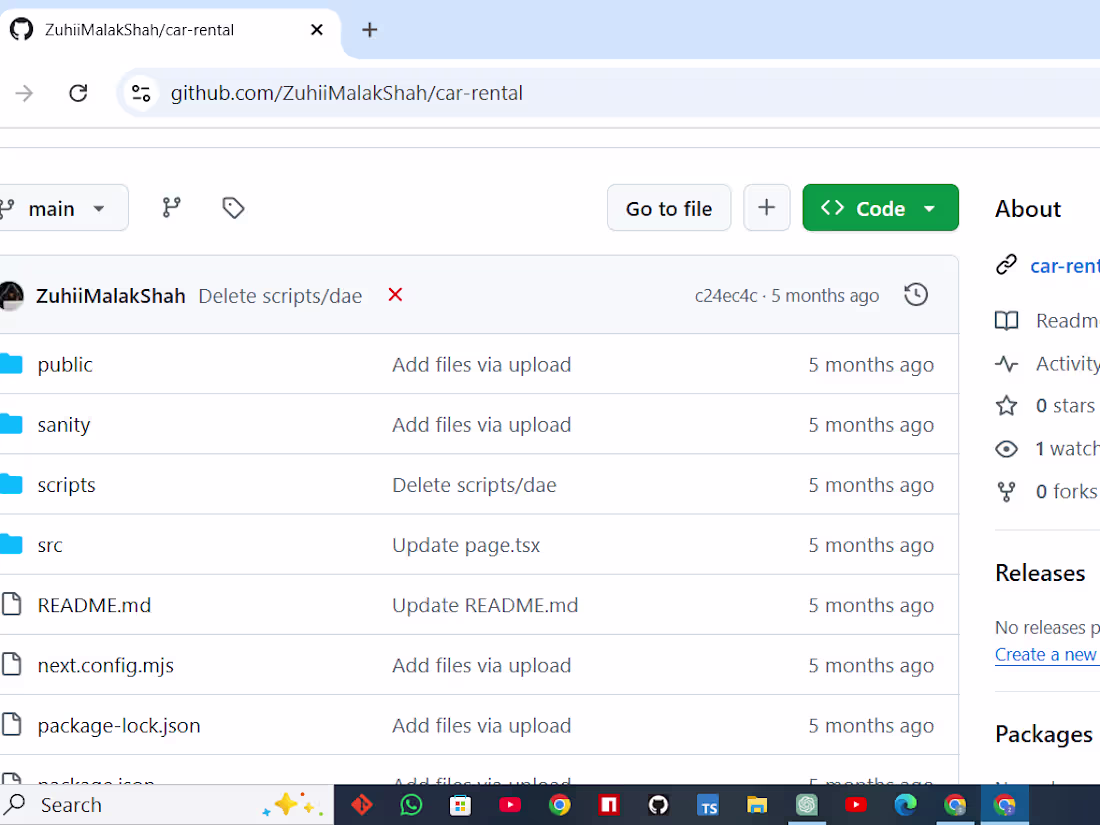Open a new browser tab
Screen dimensions: 1100x825
(369, 30)
